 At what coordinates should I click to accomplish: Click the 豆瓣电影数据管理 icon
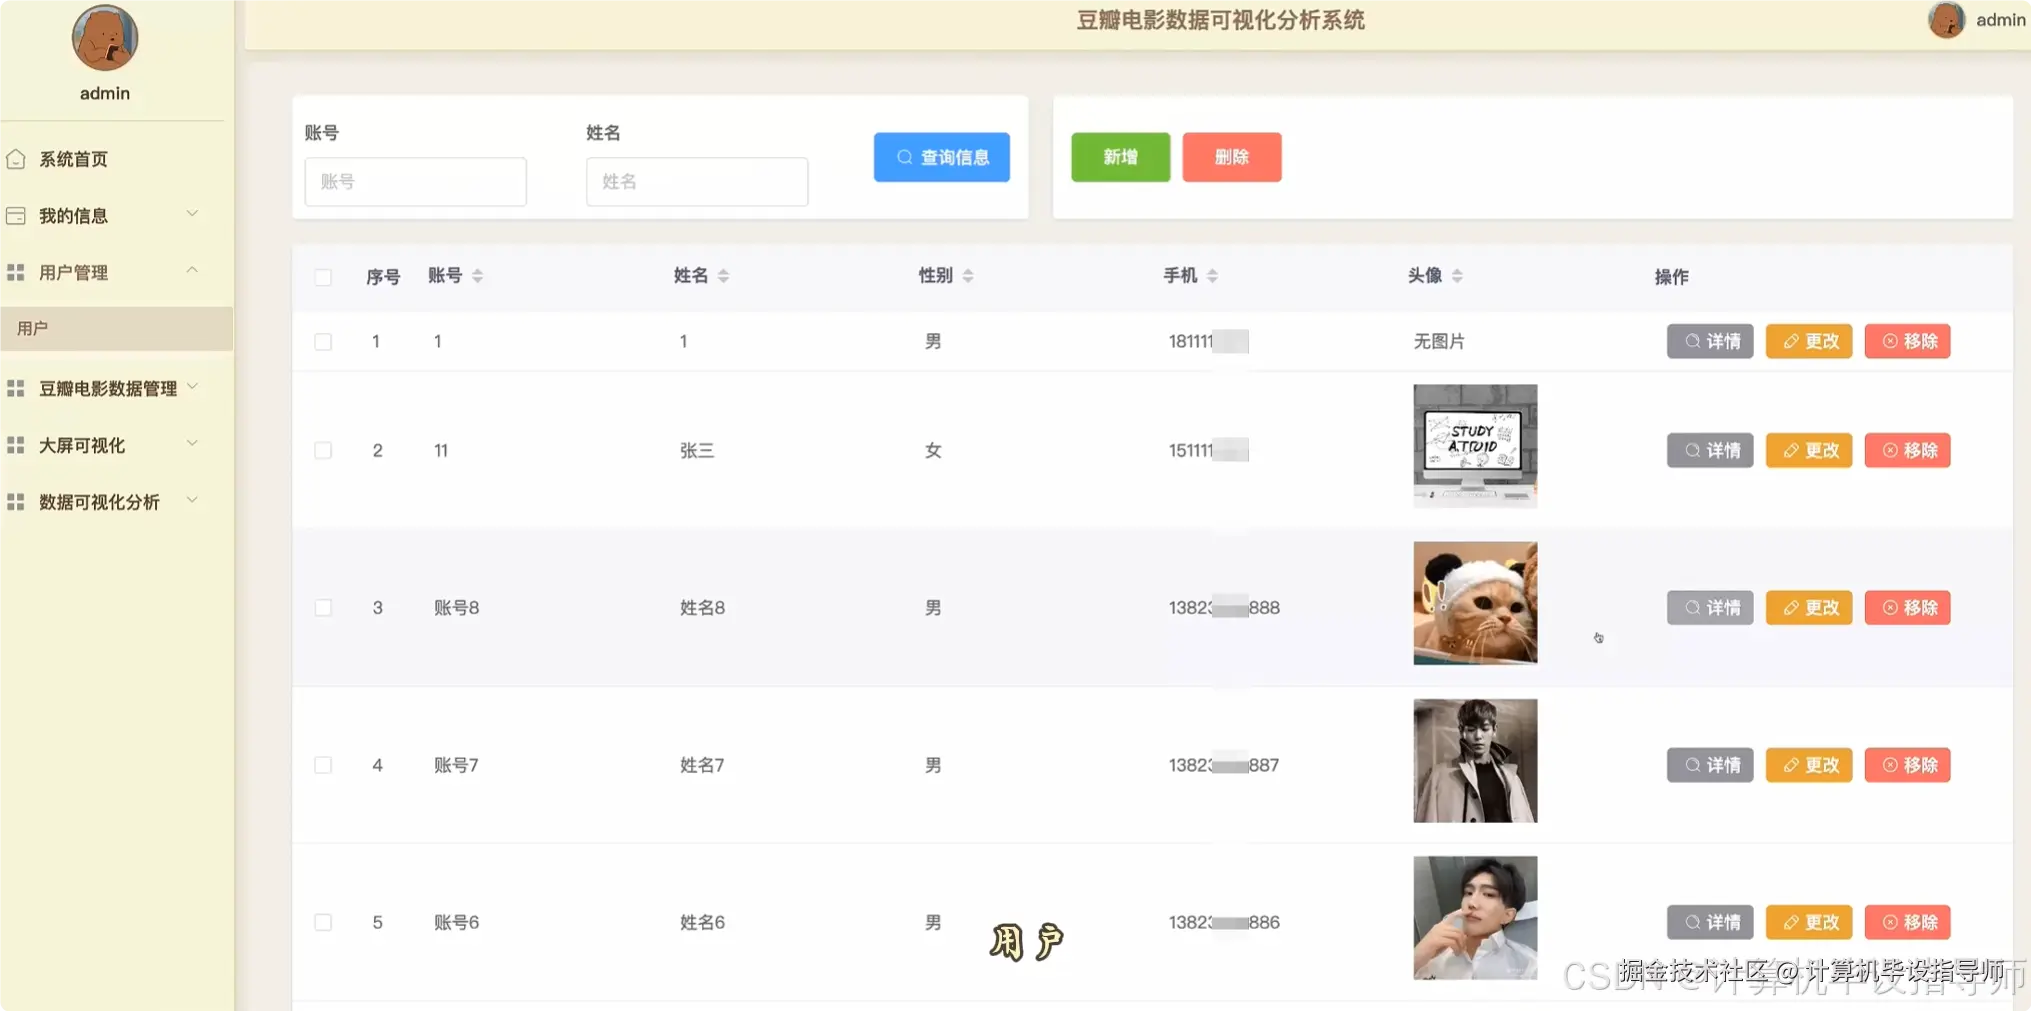[x=15, y=388]
